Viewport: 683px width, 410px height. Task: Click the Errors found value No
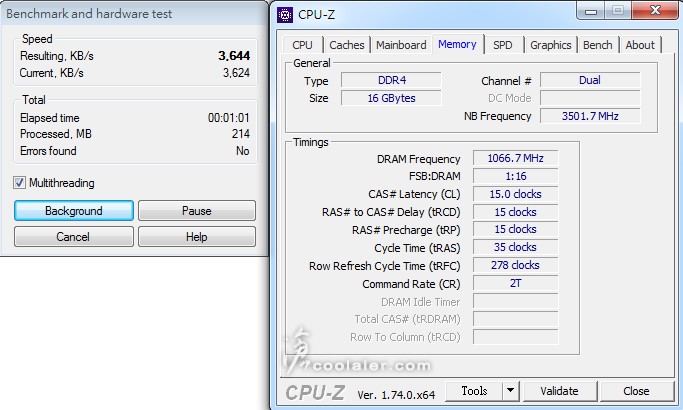243,151
